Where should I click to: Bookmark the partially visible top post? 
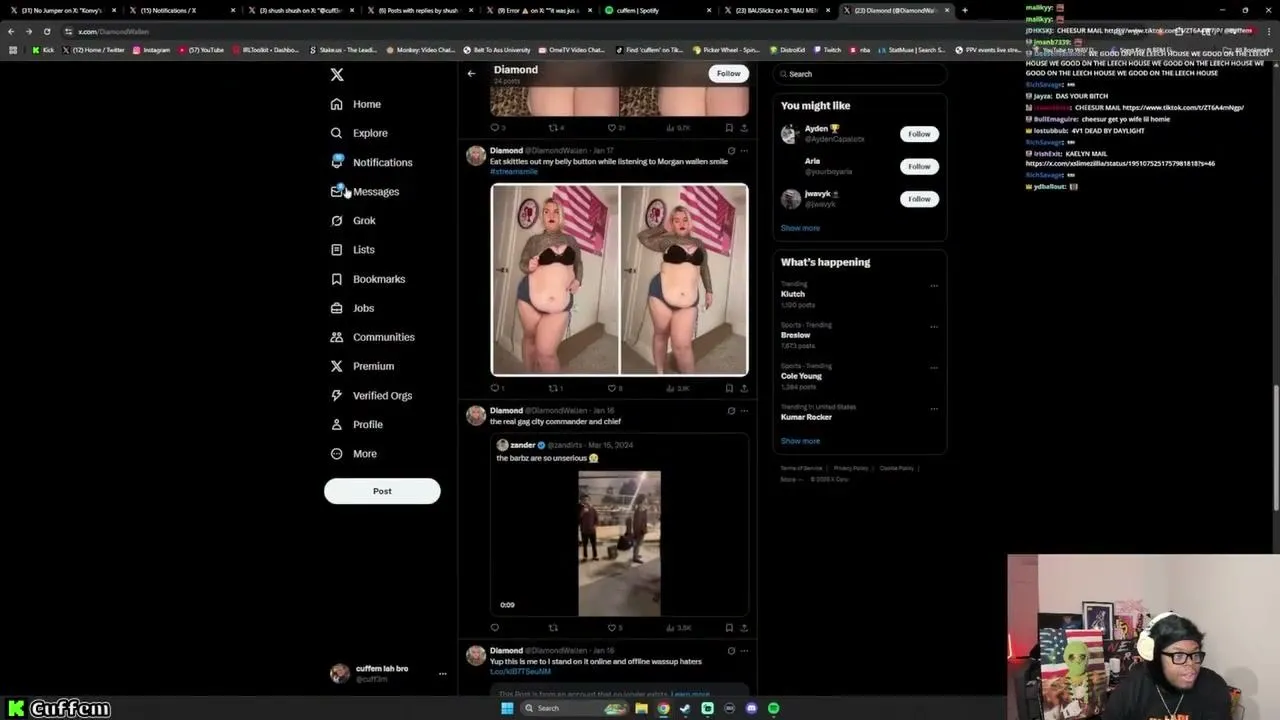point(729,128)
